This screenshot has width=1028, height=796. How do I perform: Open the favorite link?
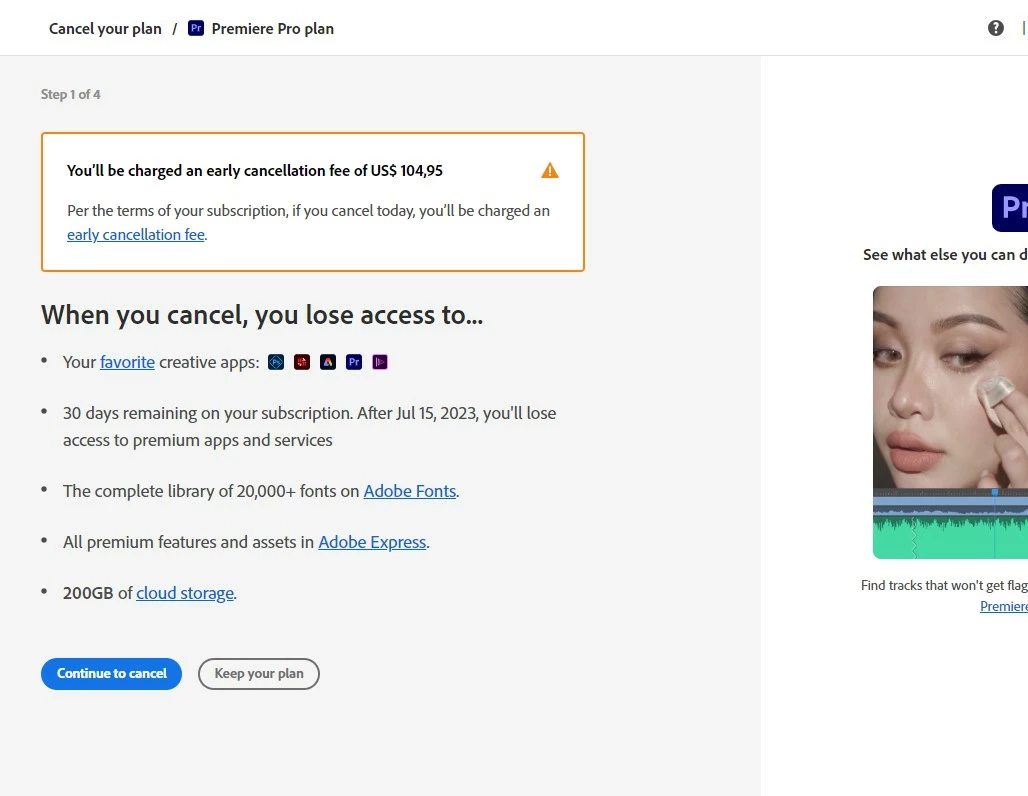point(127,362)
